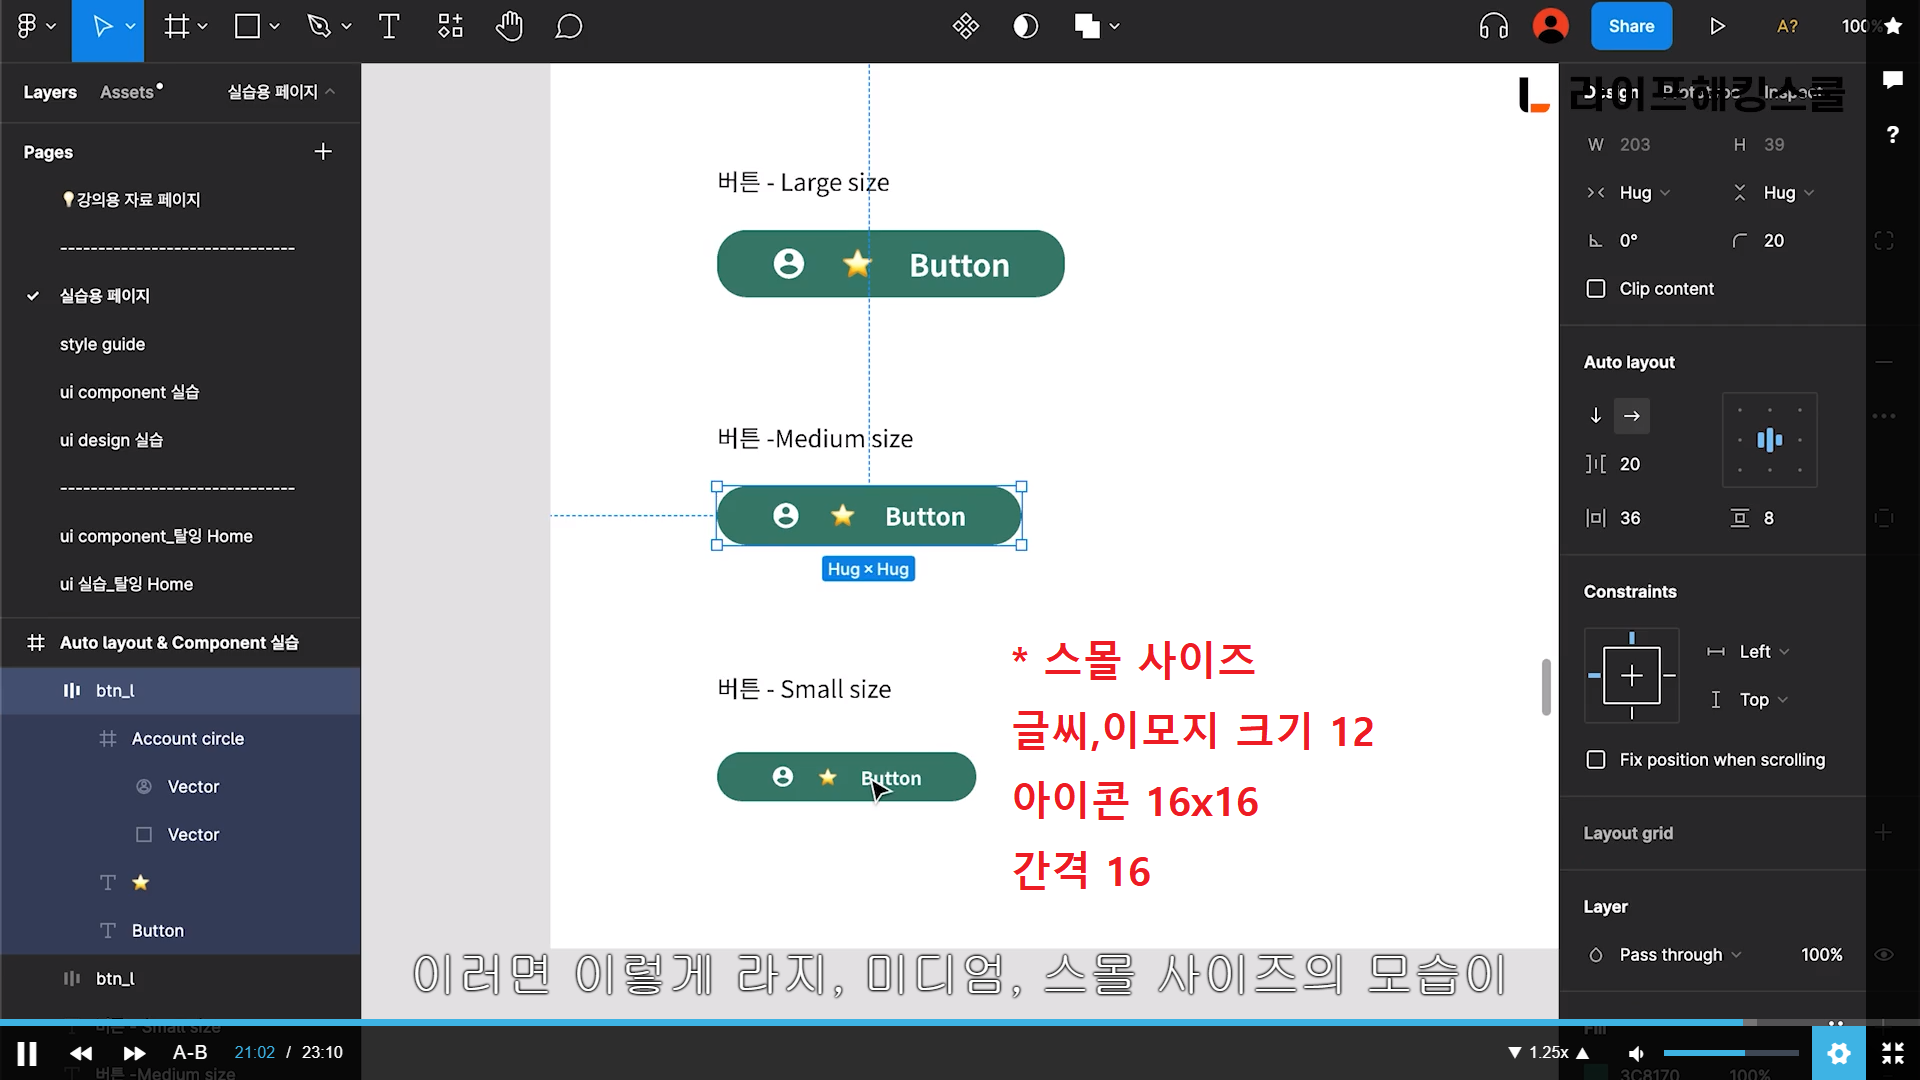The image size is (1920, 1080).
Task: Open the headphones audio icon
Action: (x=1493, y=27)
